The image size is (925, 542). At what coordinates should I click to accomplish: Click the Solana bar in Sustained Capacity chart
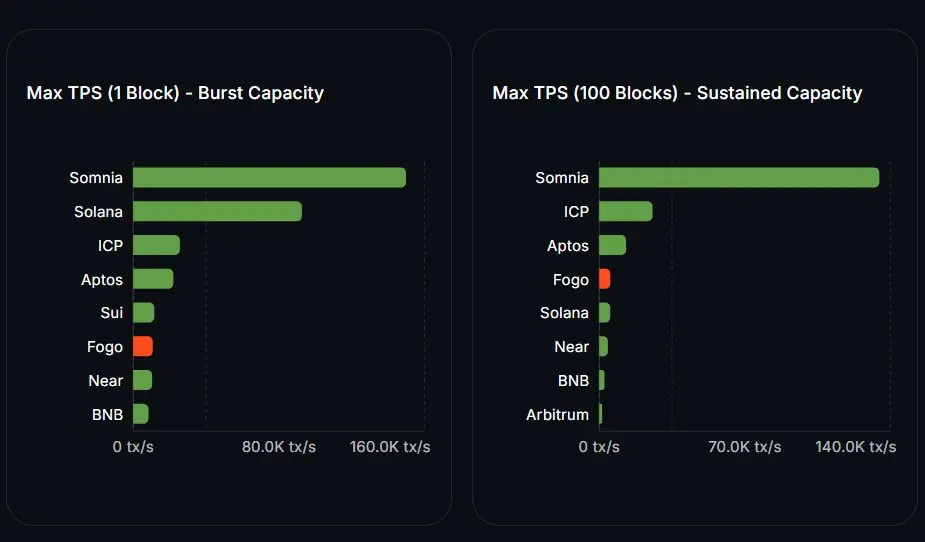[605, 313]
